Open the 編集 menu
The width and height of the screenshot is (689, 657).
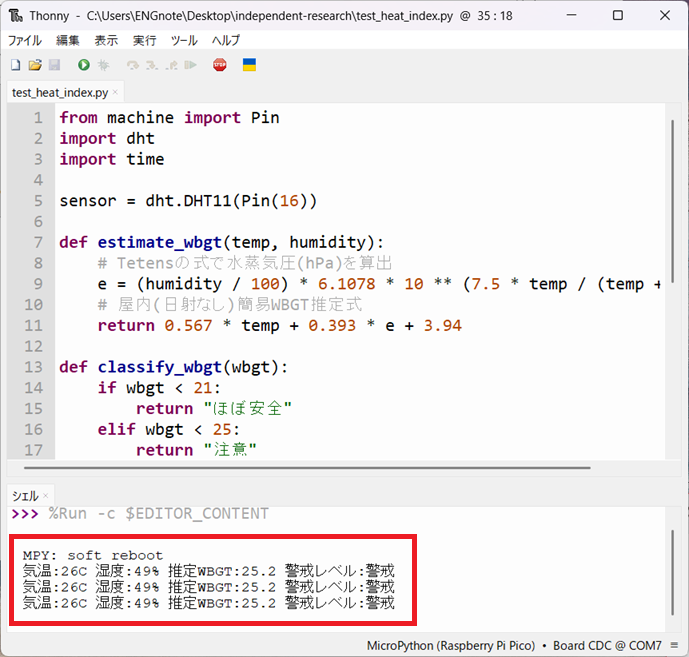point(68,40)
